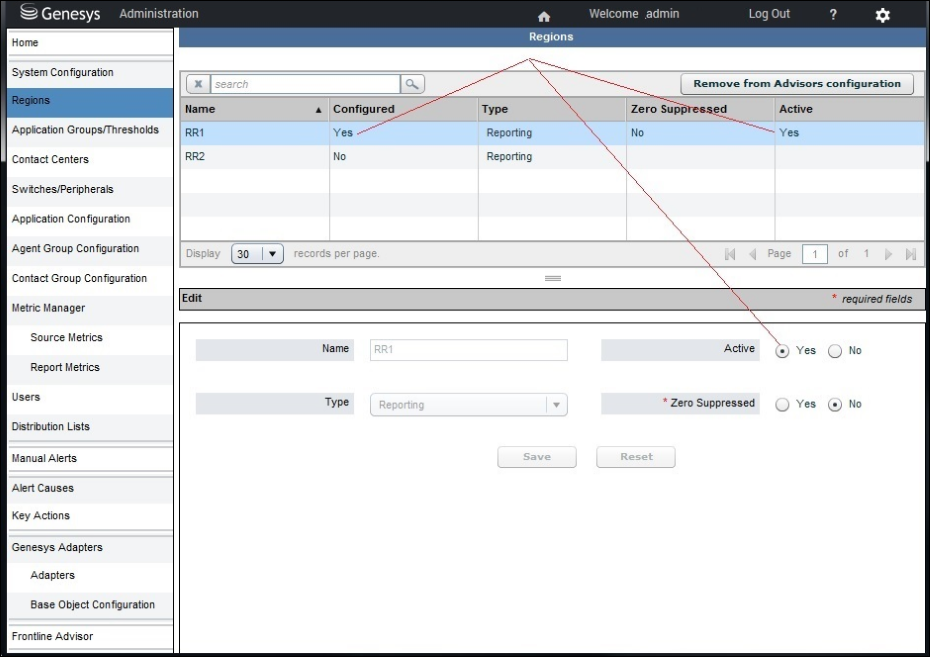Click the help question mark icon
The width and height of the screenshot is (930, 657).
(x=833, y=15)
